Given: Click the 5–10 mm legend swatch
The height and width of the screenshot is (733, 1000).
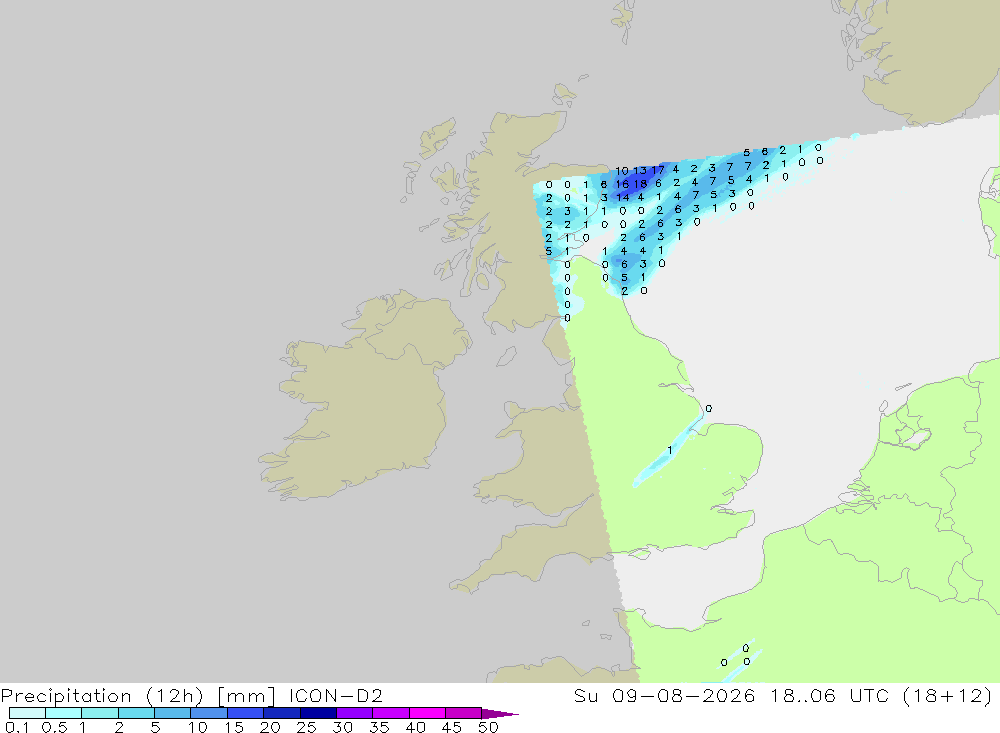Looking at the screenshot, I should click(x=172, y=713).
